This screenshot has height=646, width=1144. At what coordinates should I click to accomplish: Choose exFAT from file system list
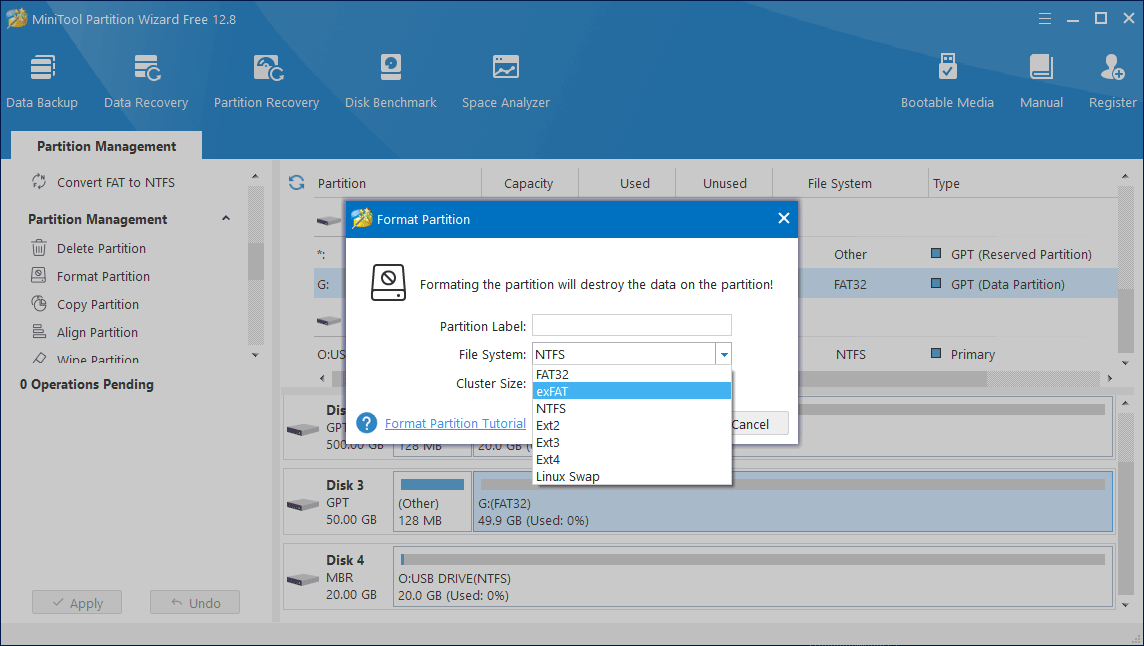click(632, 391)
